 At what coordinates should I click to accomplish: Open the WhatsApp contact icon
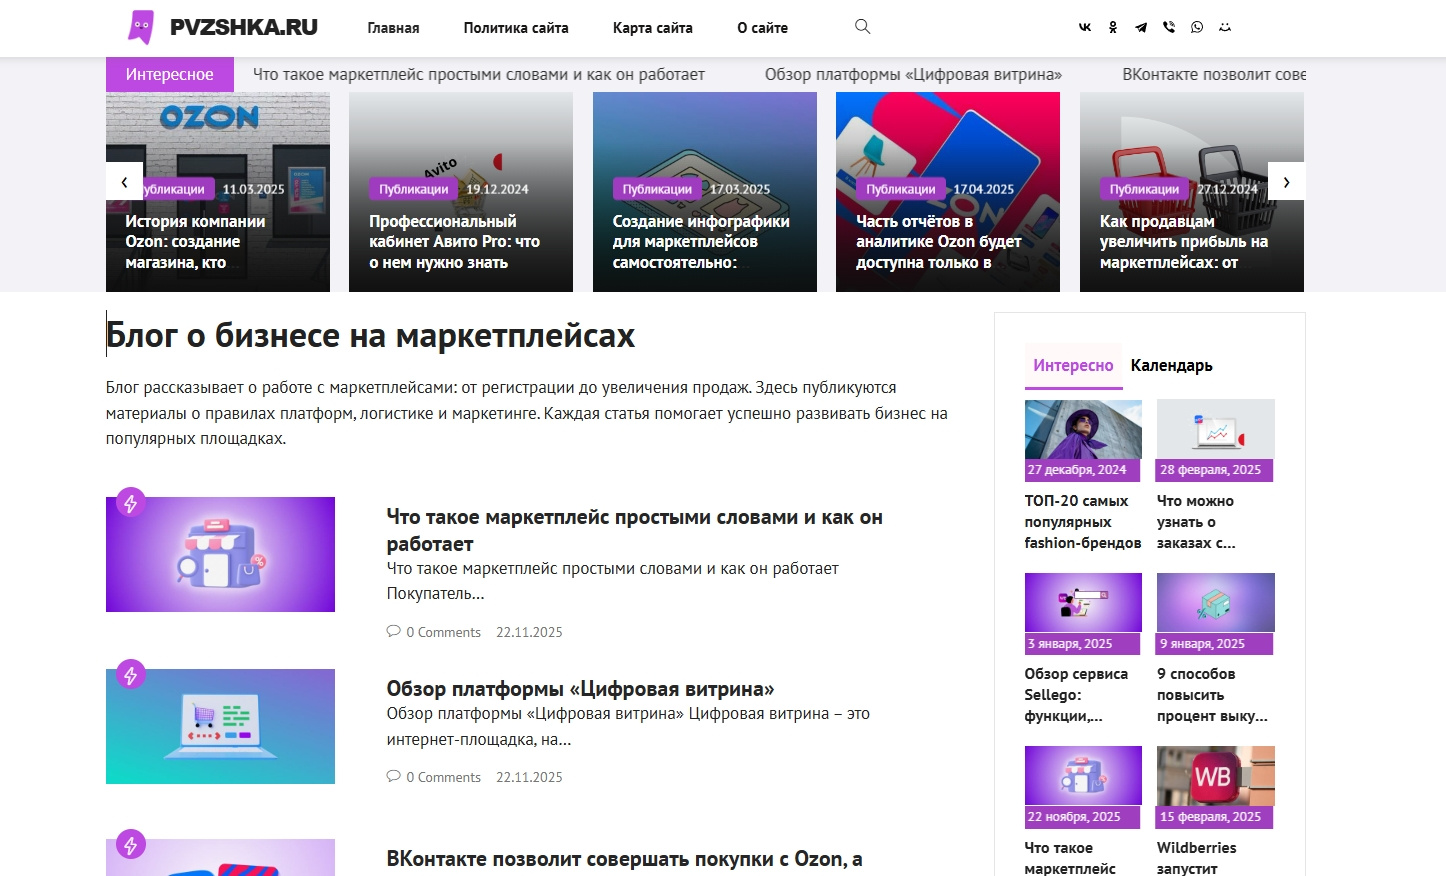pos(1197,28)
